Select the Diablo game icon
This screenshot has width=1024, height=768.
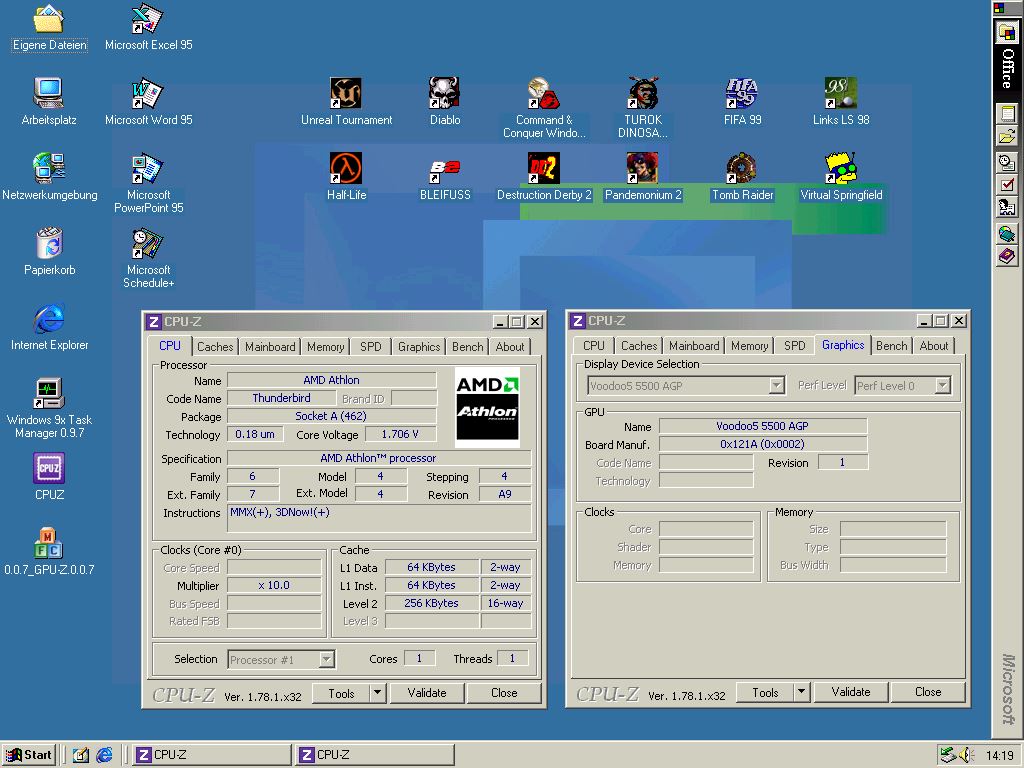point(445,93)
